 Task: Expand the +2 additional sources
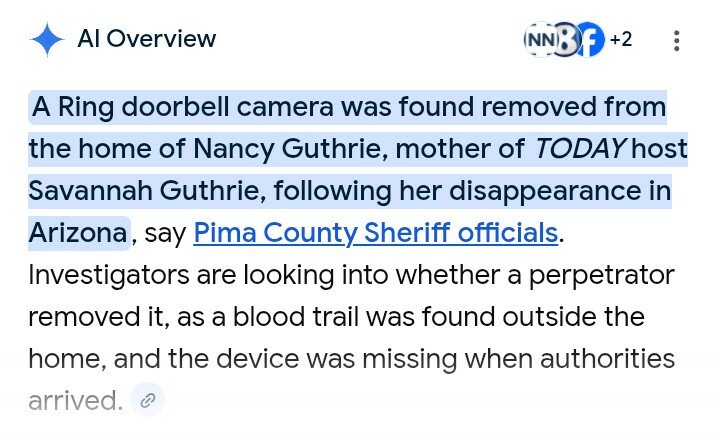pos(621,40)
